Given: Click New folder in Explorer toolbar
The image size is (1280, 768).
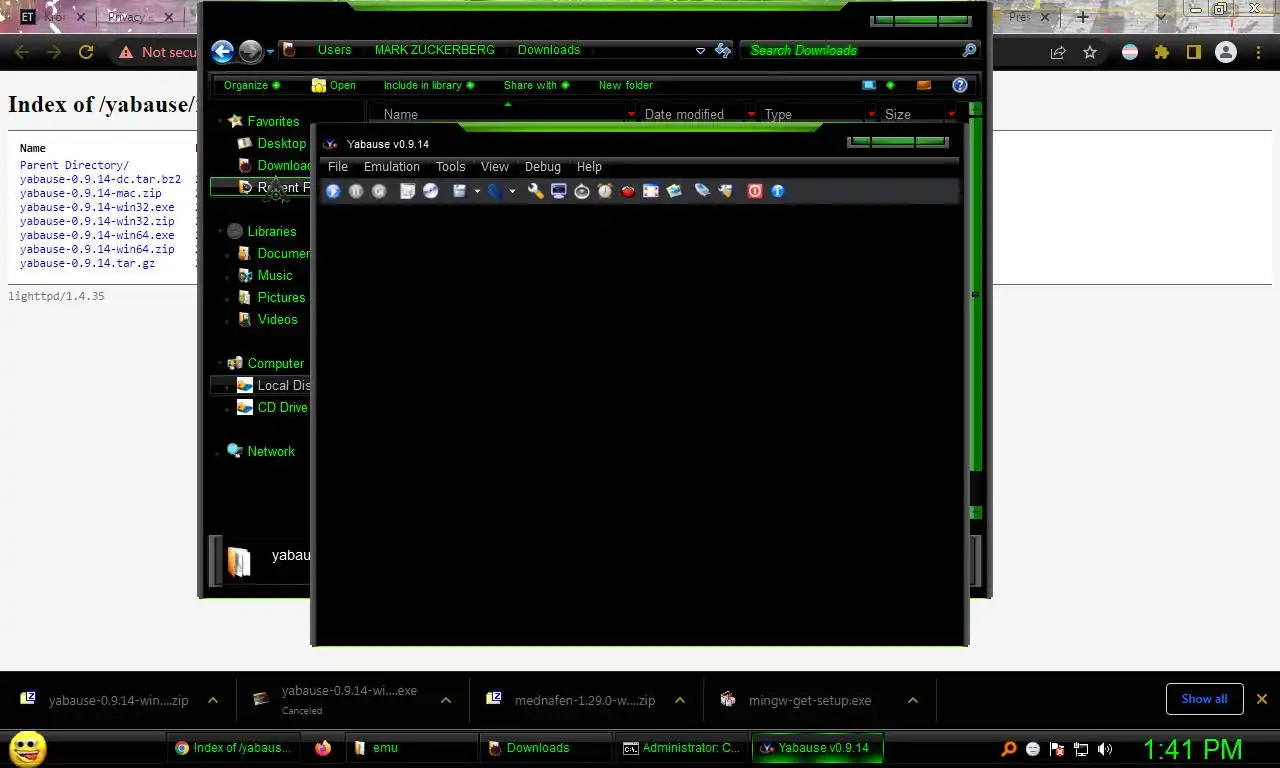Looking at the screenshot, I should click(x=626, y=85).
